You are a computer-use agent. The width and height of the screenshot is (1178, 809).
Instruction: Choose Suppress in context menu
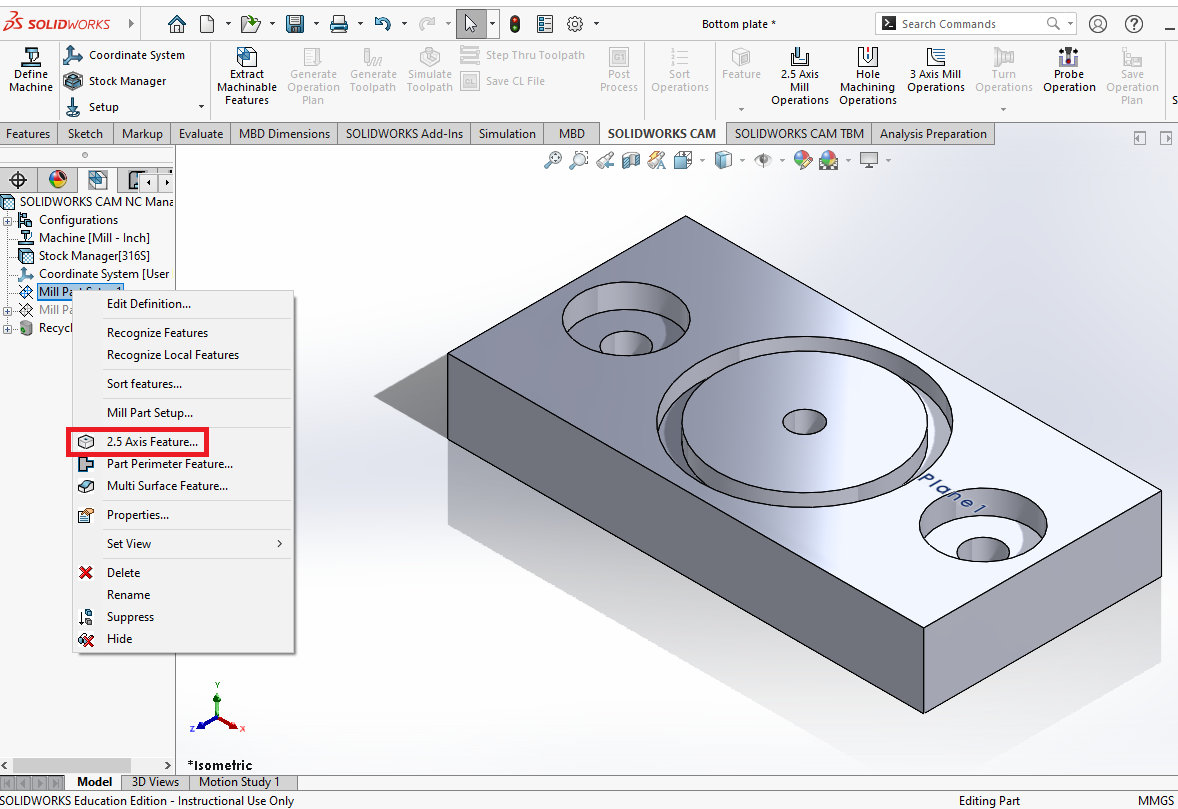pyautogui.click(x=183, y=617)
